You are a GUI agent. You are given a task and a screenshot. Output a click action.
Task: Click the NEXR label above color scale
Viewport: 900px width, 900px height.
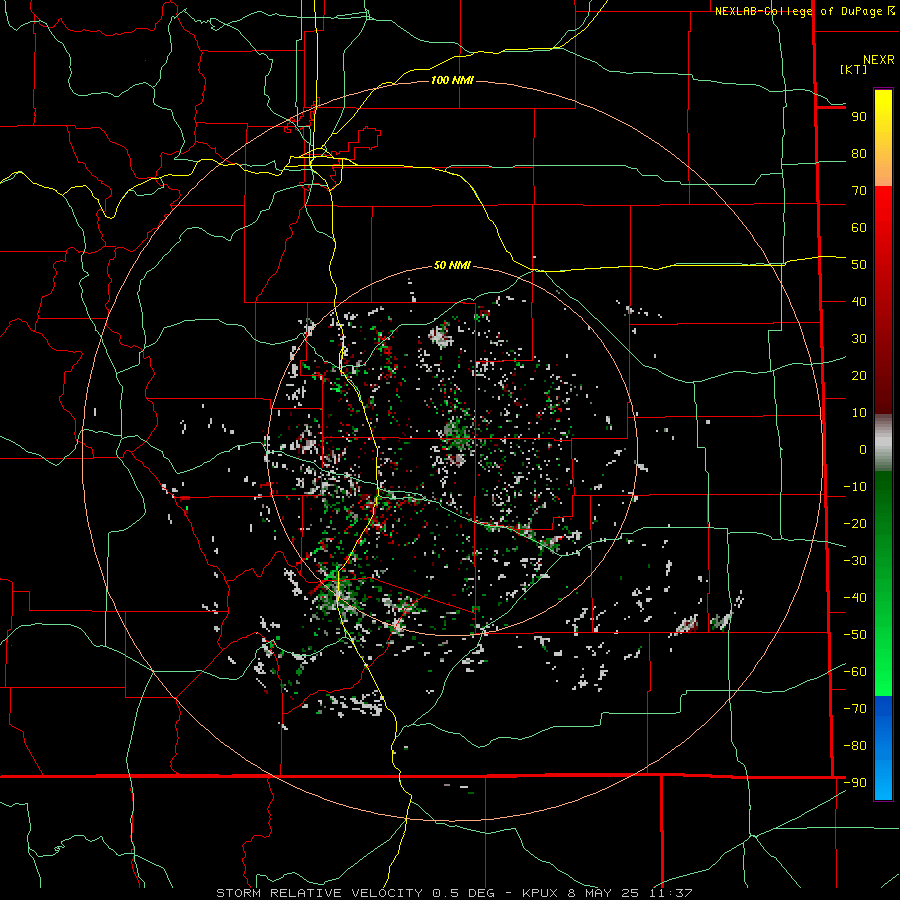878,60
